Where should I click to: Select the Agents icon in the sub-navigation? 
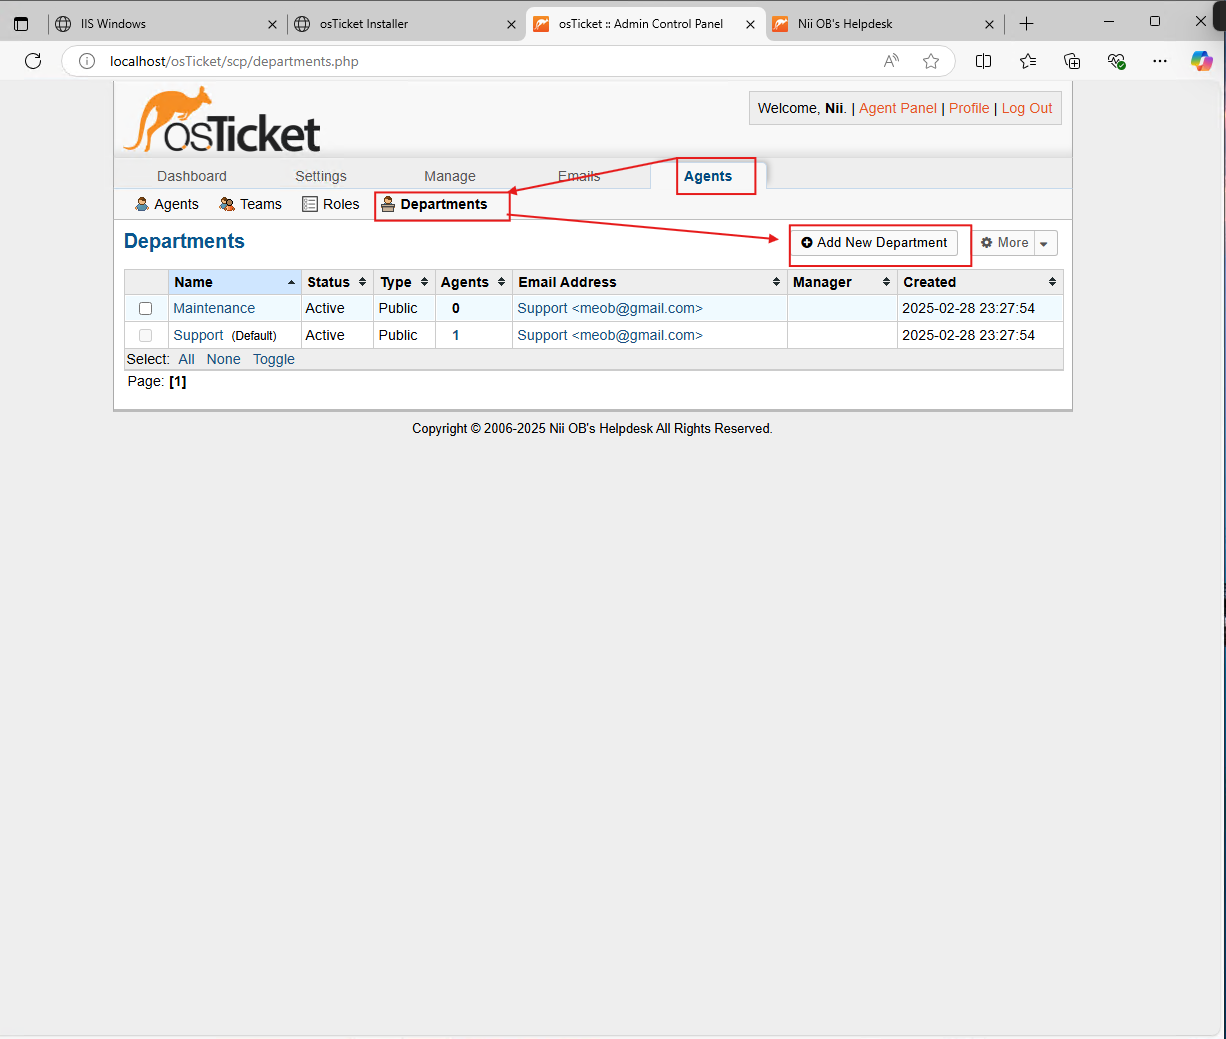click(x=142, y=203)
